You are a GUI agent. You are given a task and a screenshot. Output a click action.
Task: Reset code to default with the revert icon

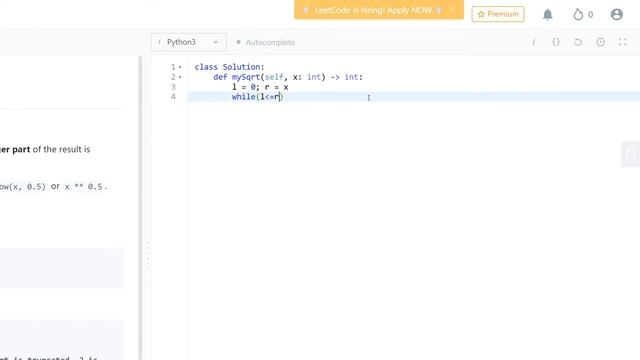tap(578, 42)
